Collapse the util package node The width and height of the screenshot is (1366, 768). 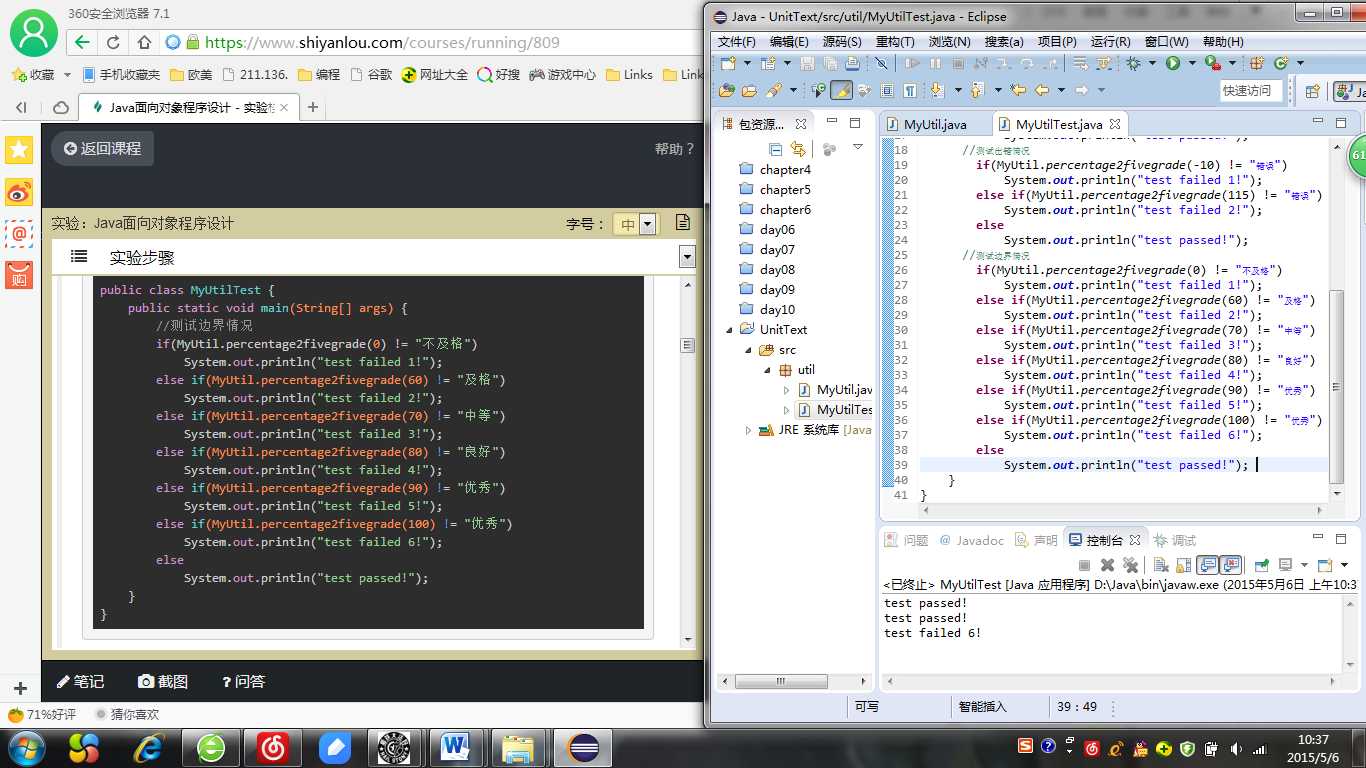pos(767,369)
